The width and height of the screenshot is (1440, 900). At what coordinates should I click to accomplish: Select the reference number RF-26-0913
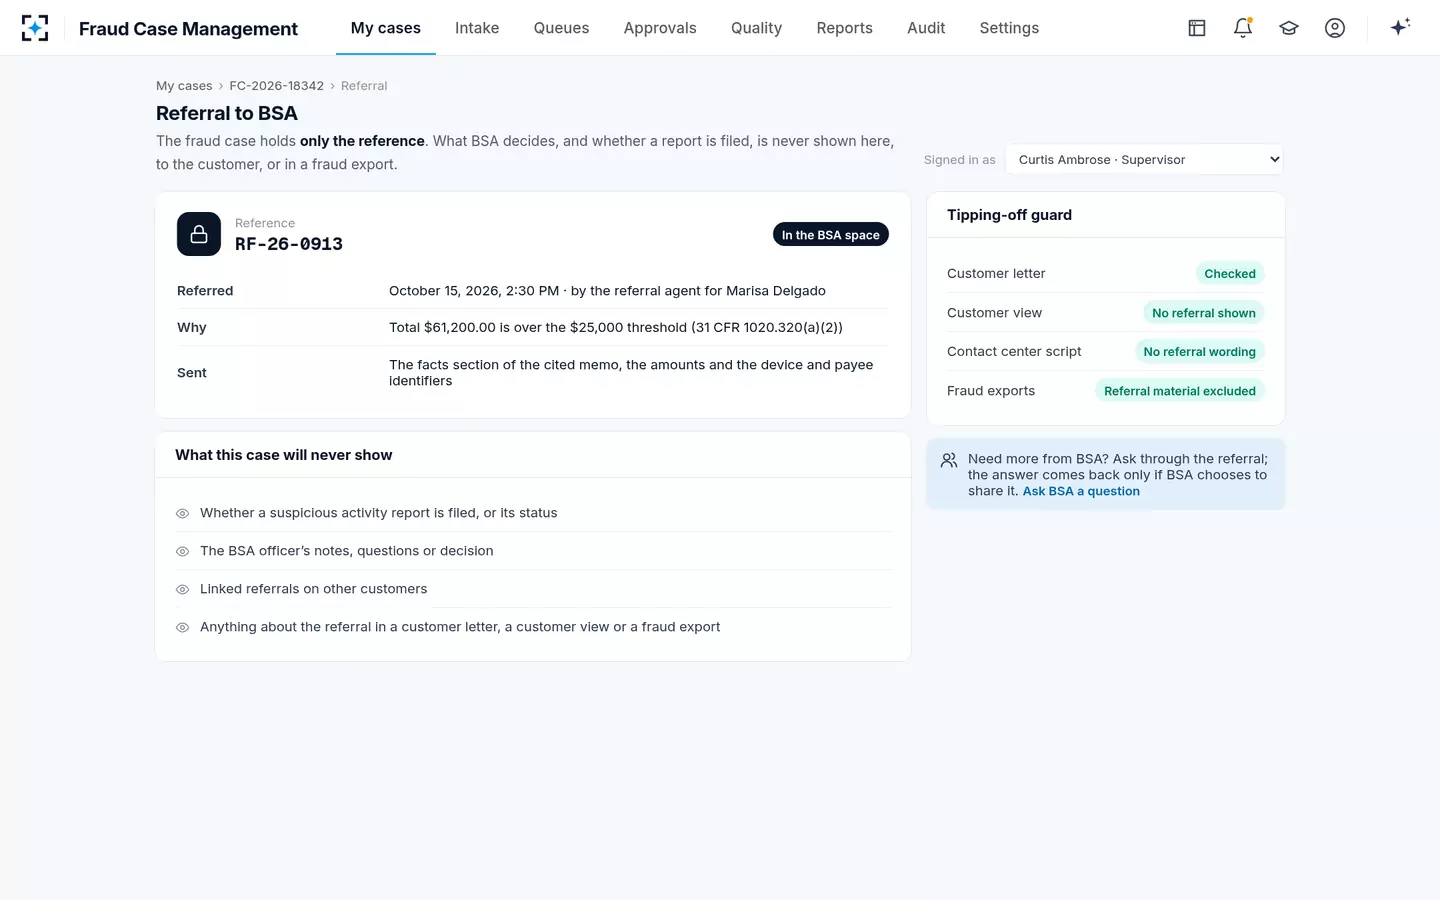(x=289, y=244)
